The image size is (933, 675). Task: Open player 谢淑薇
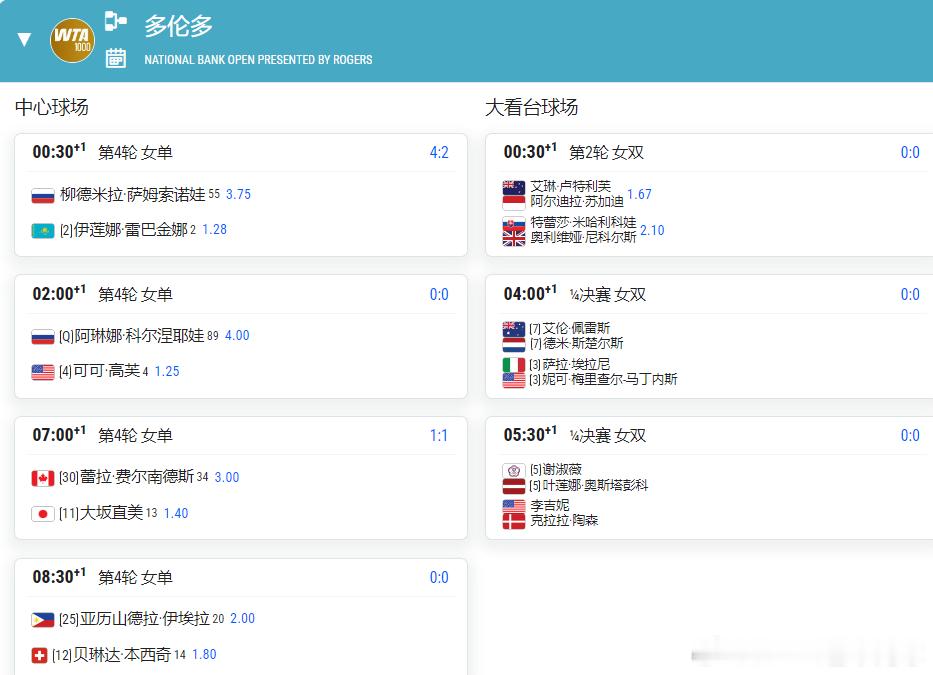(562, 470)
